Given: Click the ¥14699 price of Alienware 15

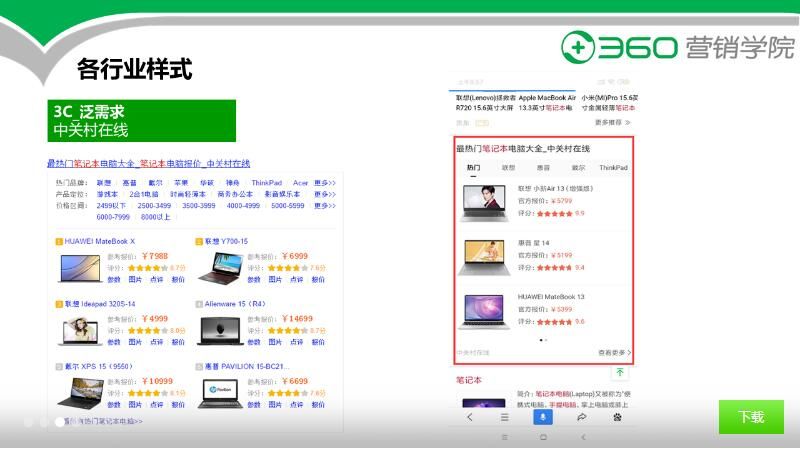Looking at the screenshot, I should 297,318.
